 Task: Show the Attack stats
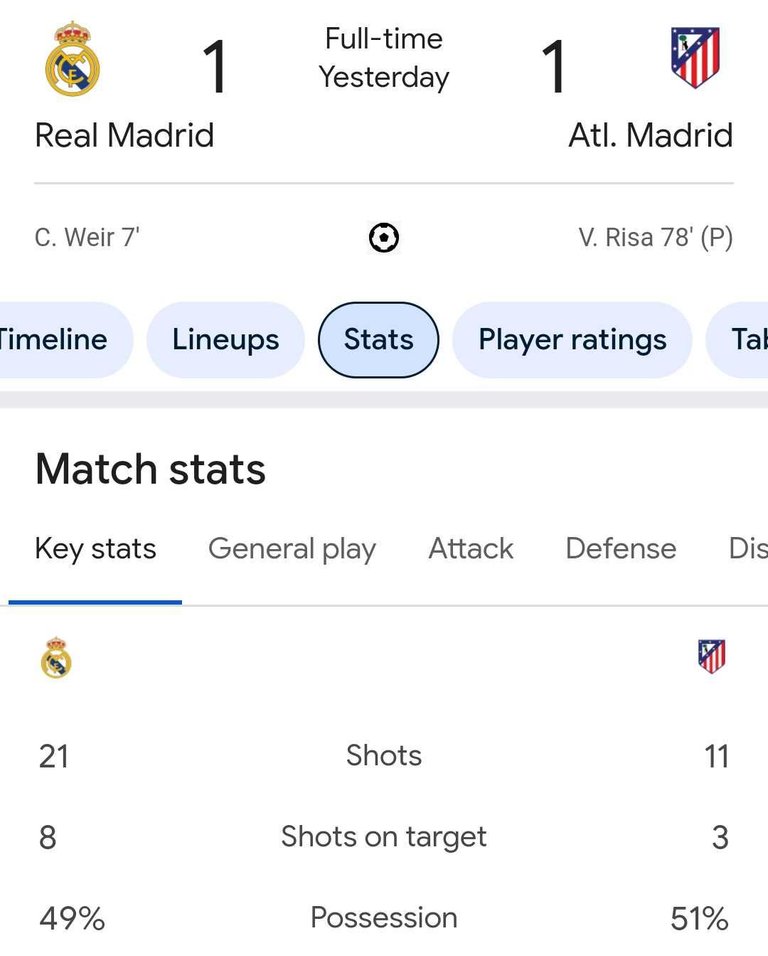pyautogui.click(x=471, y=549)
